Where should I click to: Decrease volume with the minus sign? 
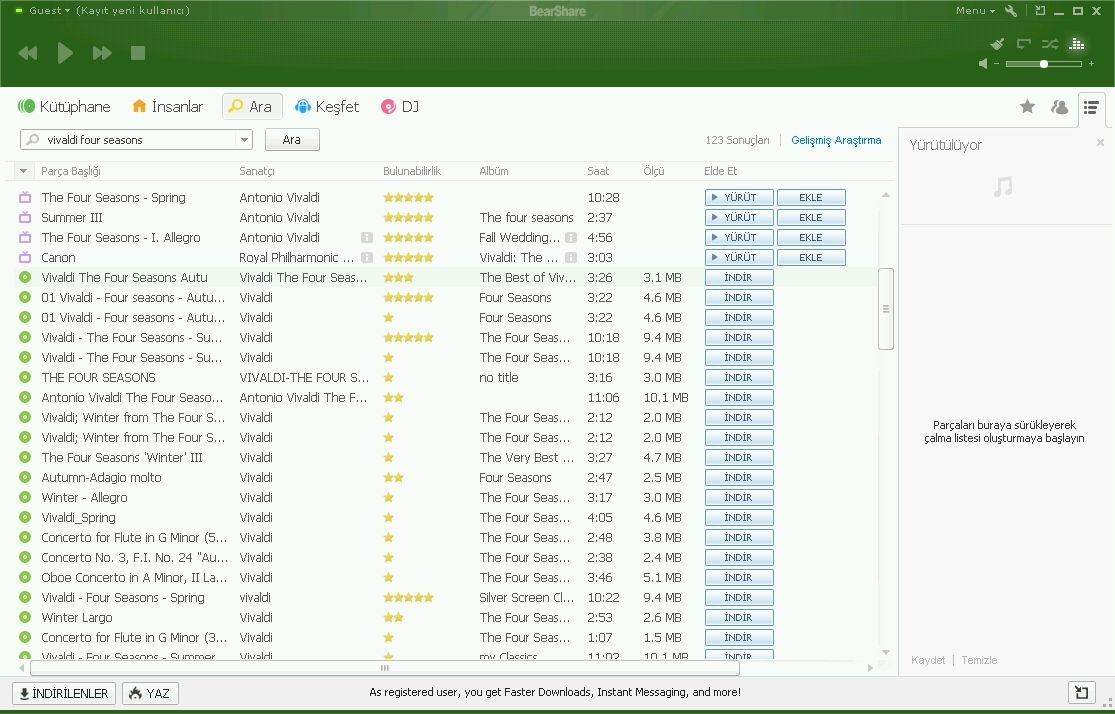tap(997, 64)
